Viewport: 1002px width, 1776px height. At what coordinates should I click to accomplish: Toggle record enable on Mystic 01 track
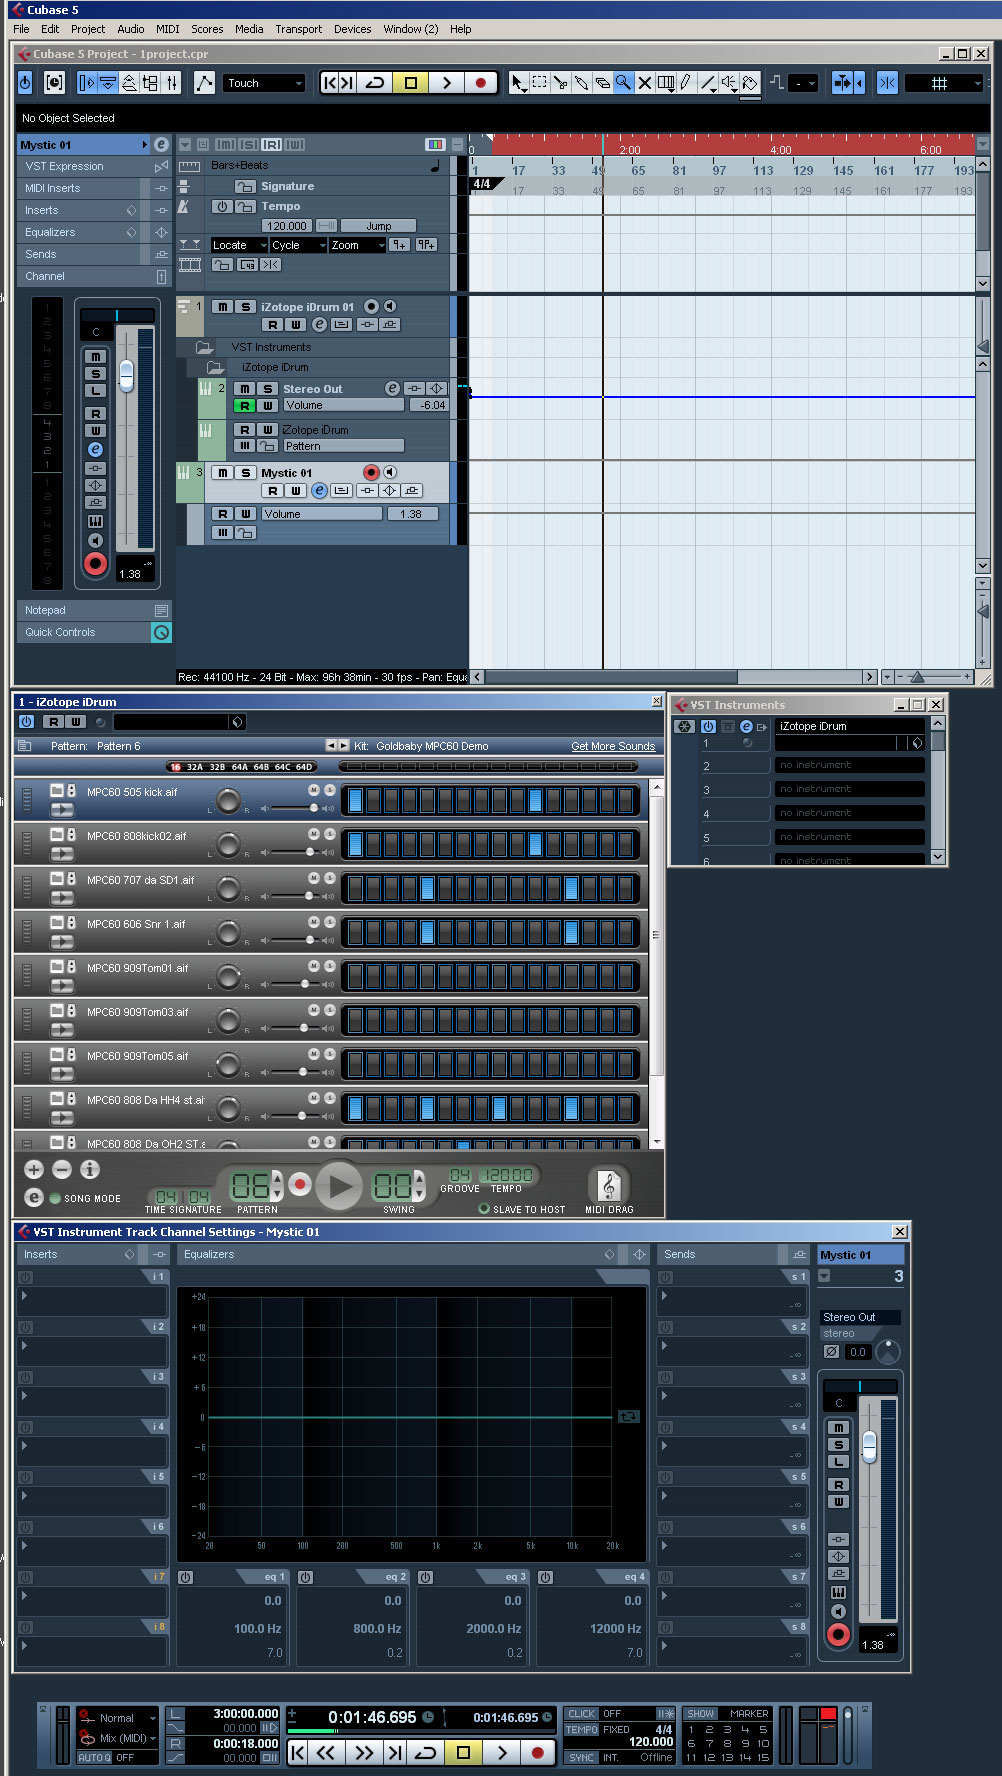(x=371, y=472)
